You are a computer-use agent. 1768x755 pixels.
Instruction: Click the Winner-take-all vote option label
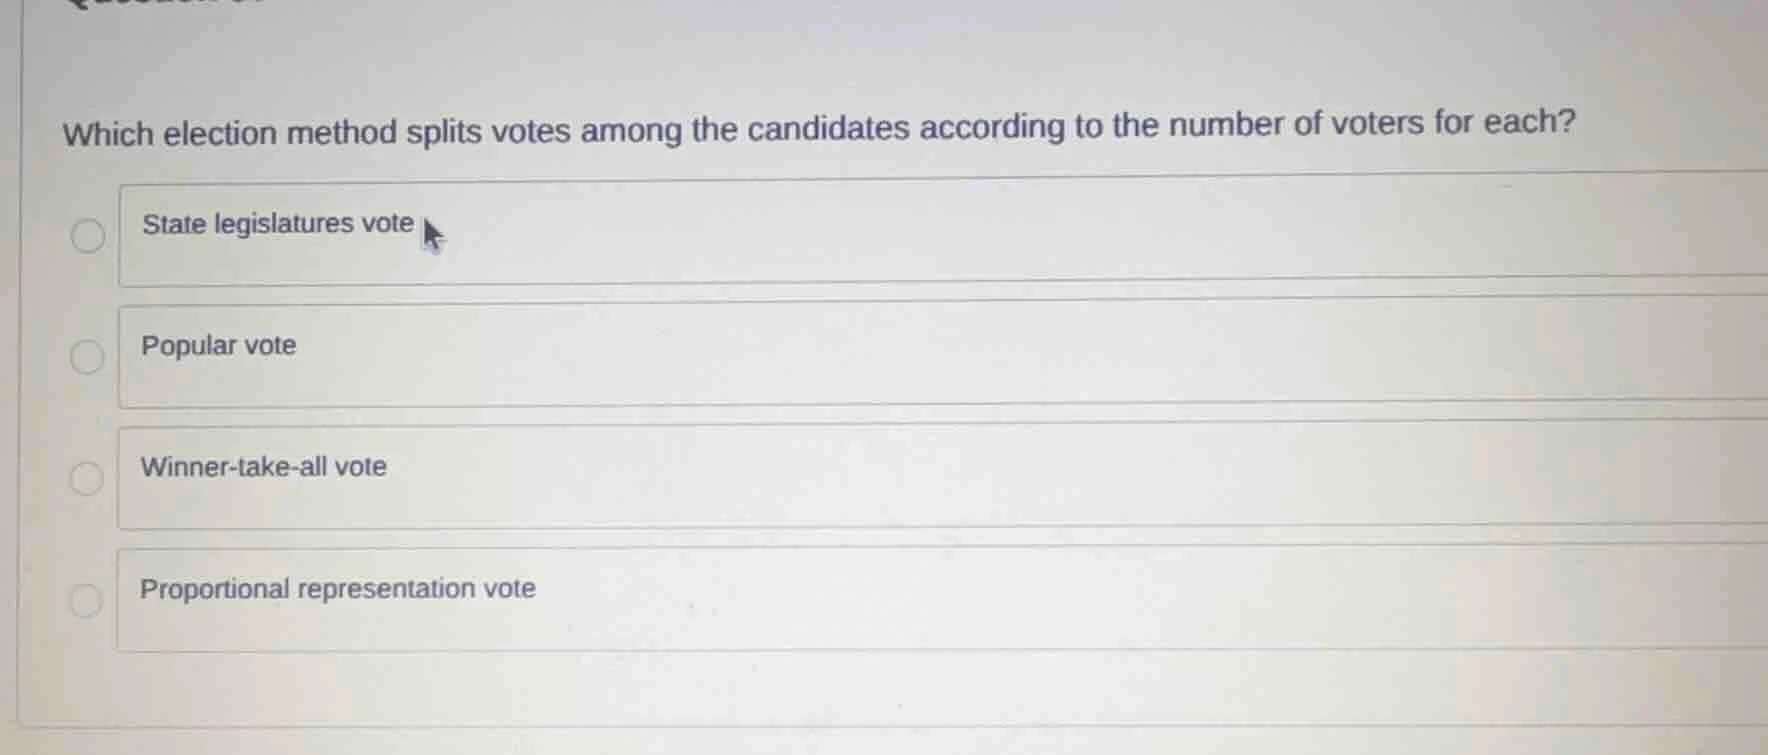264,467
